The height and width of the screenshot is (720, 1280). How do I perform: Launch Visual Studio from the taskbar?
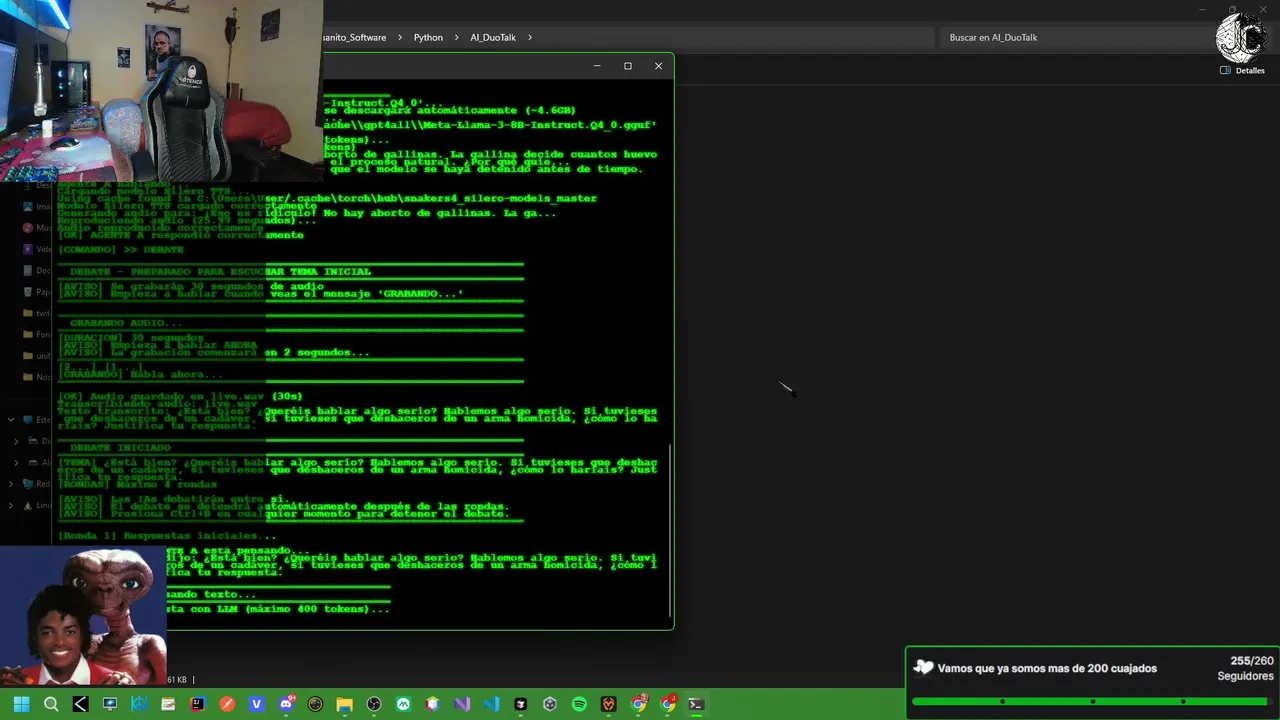click(x=462, y=704)
